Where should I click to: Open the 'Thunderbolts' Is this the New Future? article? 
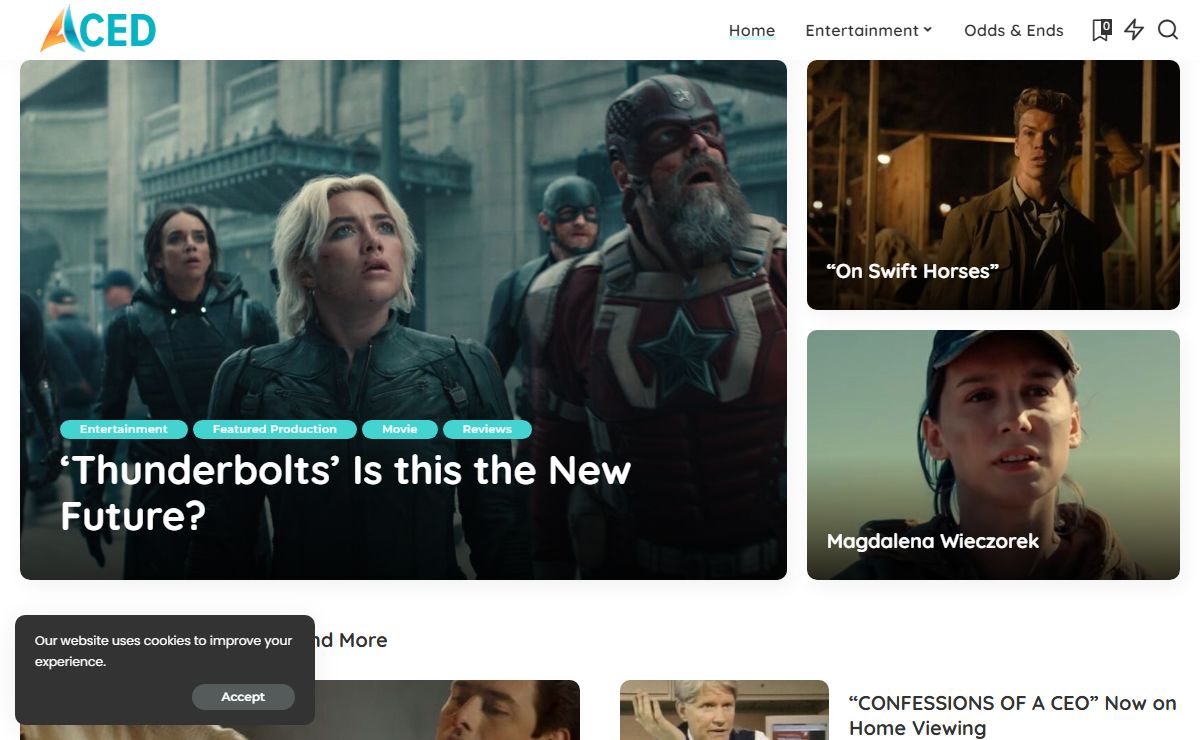(x=346, y=492)
